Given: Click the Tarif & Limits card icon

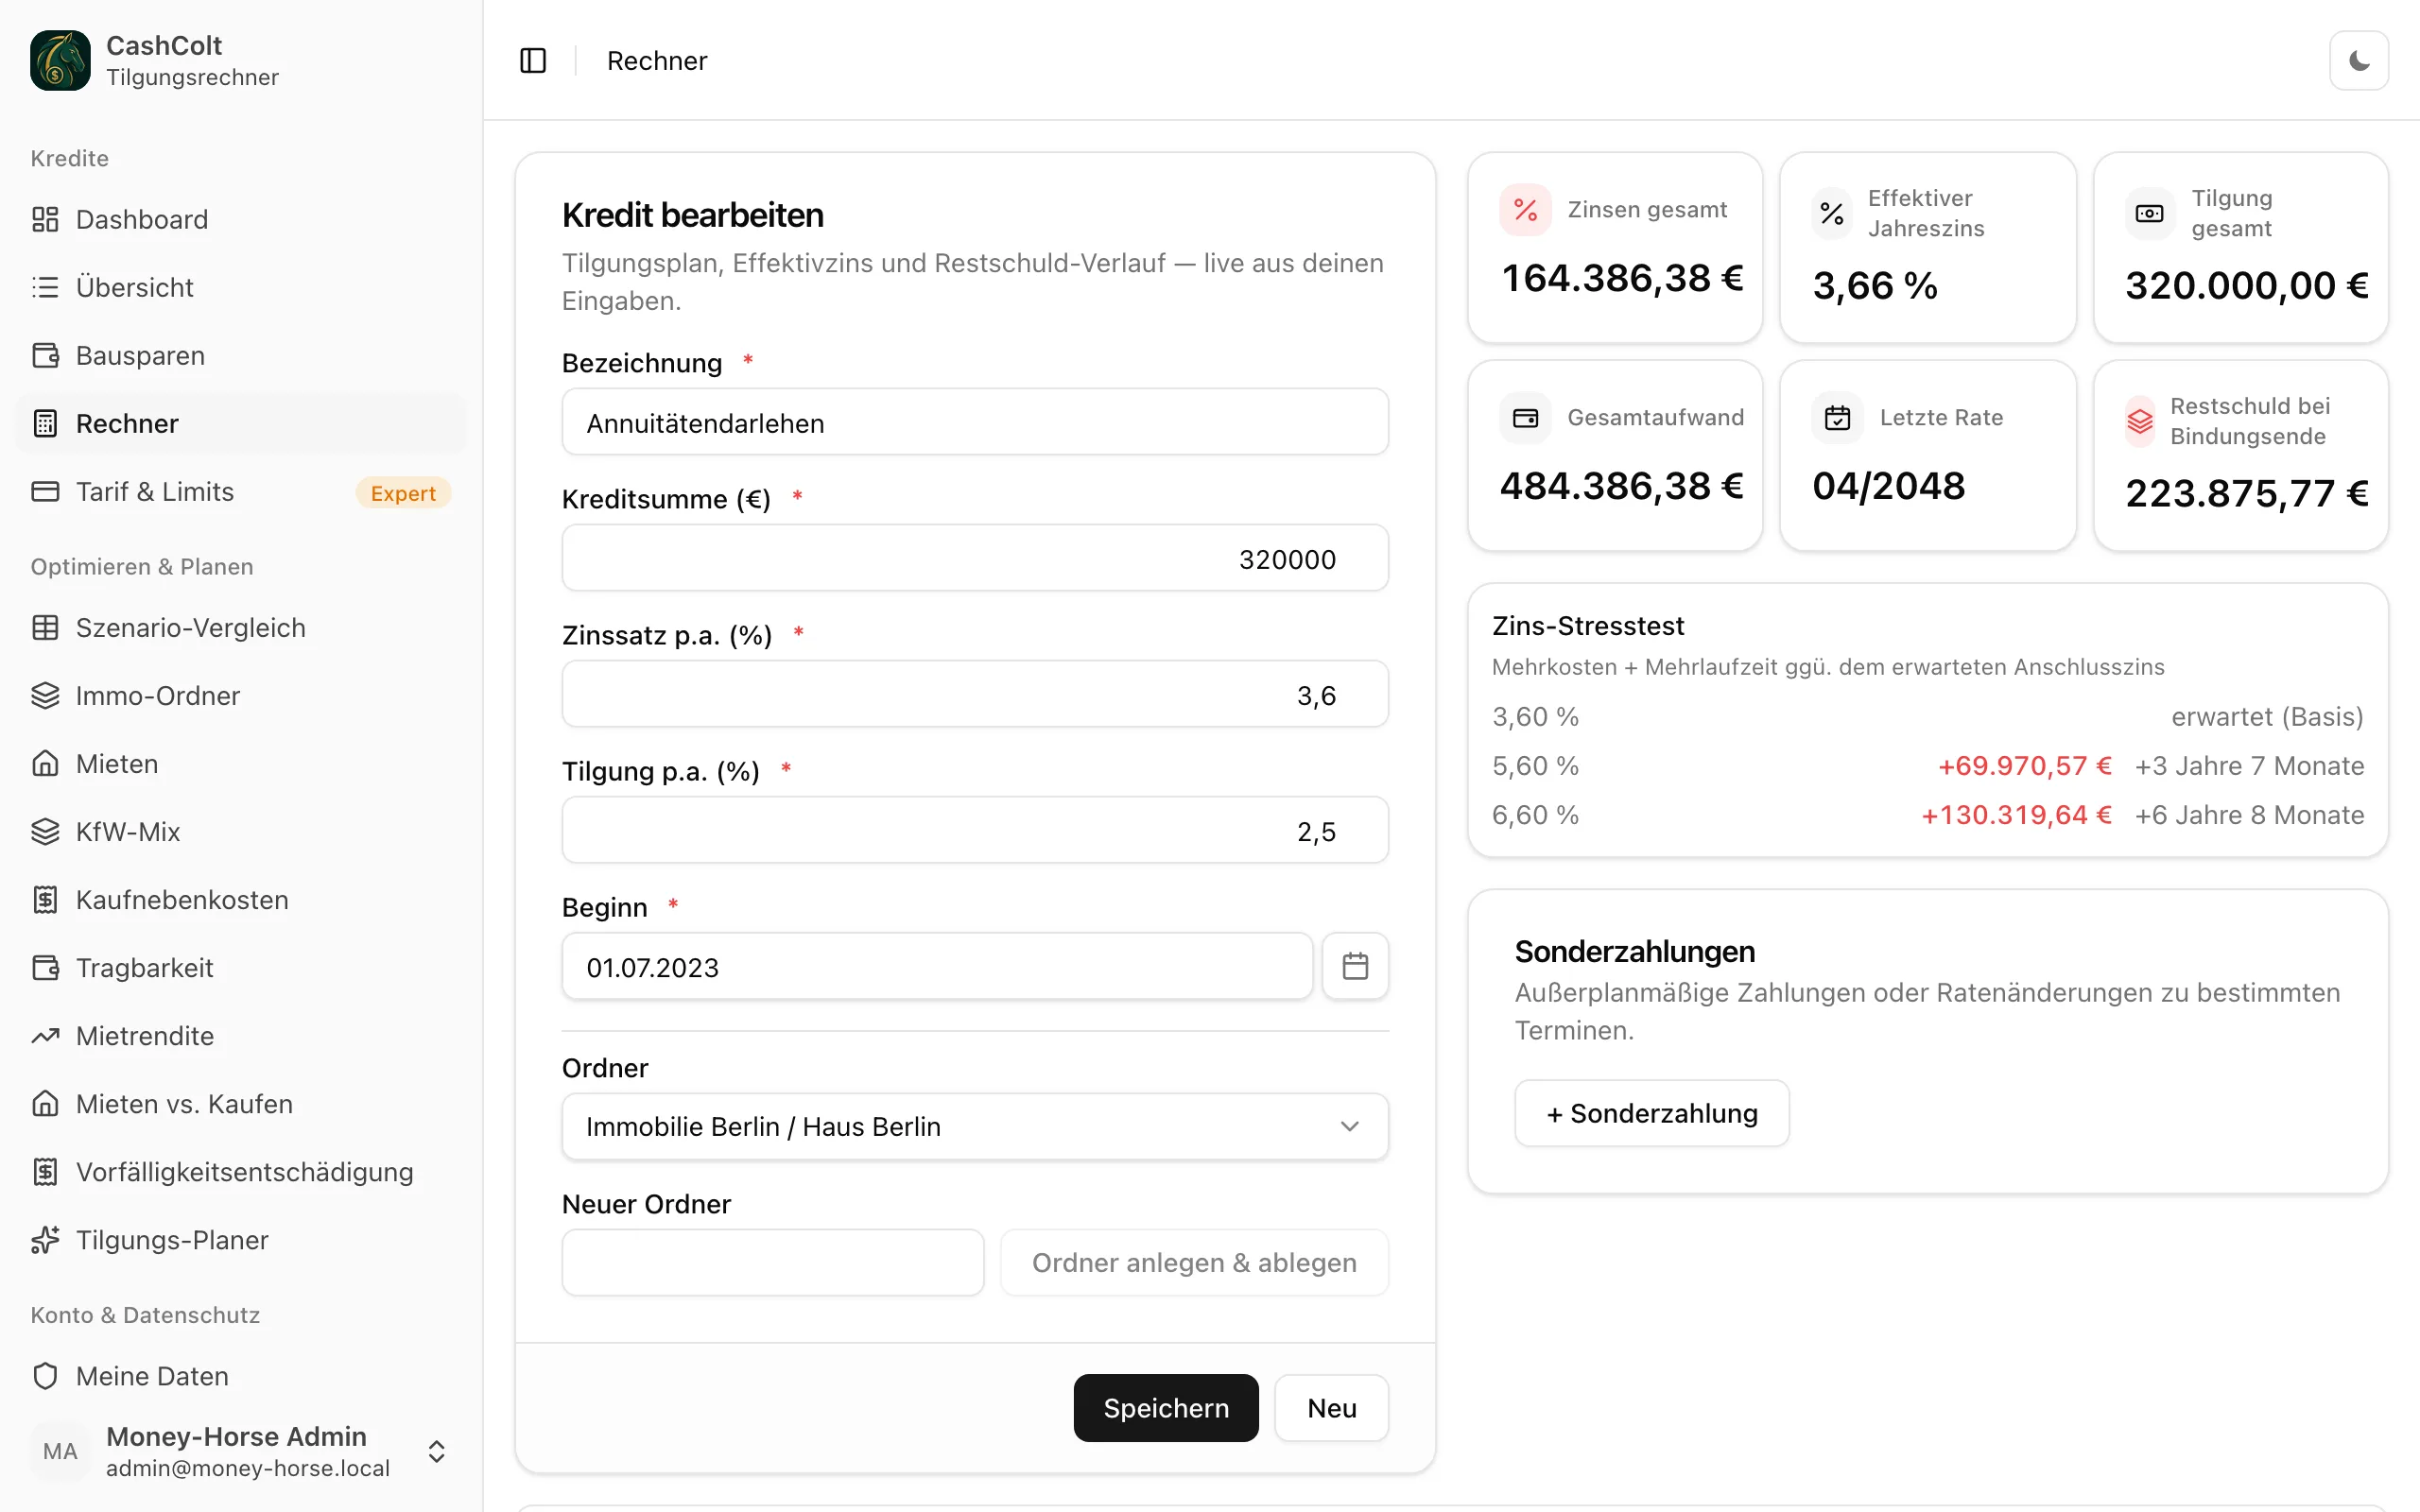Looking at the screenshot, I should pos(45,491).
